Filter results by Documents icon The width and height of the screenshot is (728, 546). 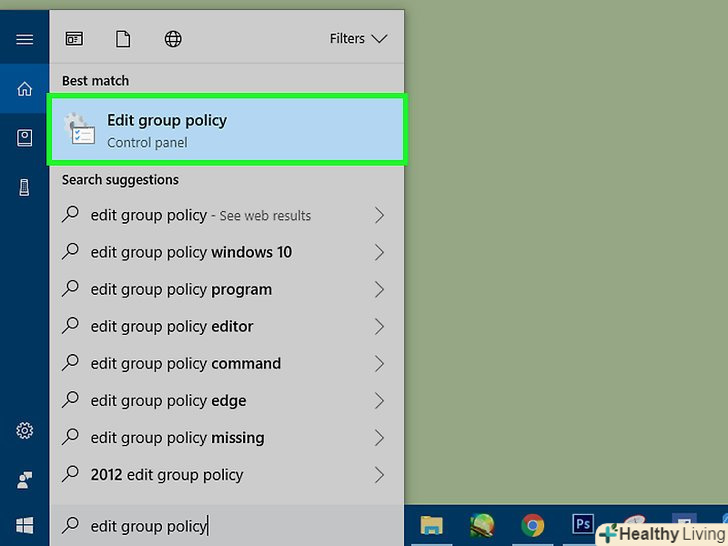[123, 39]
